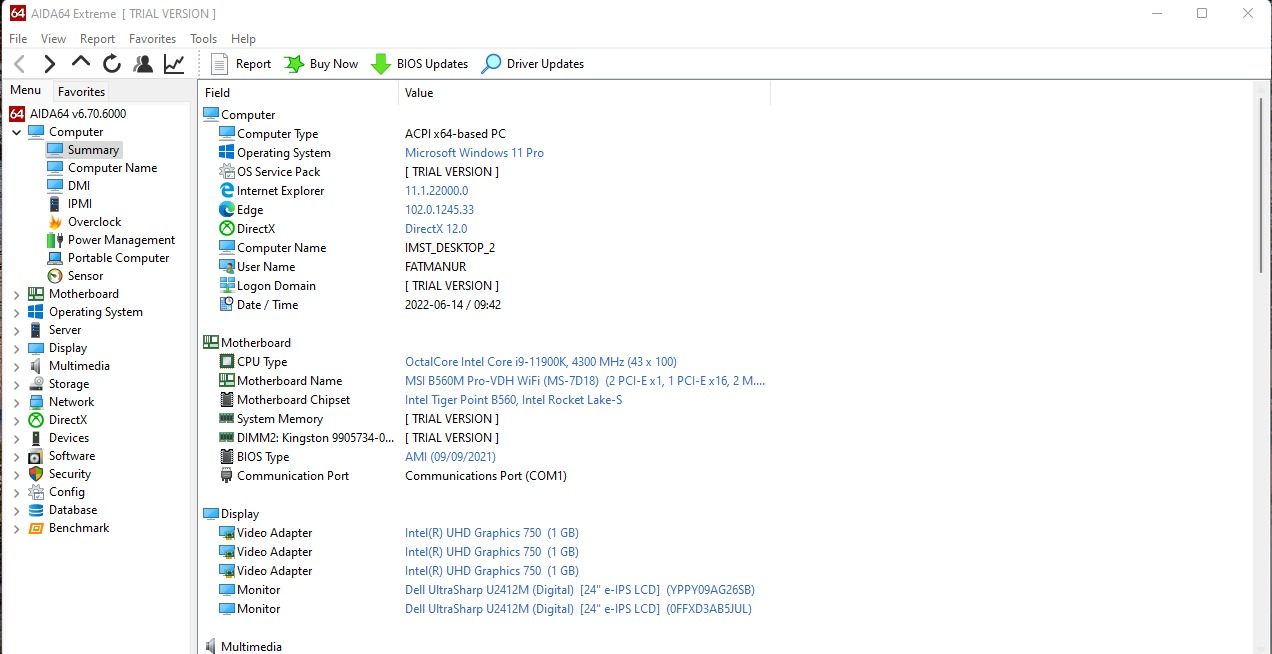Expand the Motherboard tree node
This screenshot has width=1272, height=654.
click(x=16, y=295)
